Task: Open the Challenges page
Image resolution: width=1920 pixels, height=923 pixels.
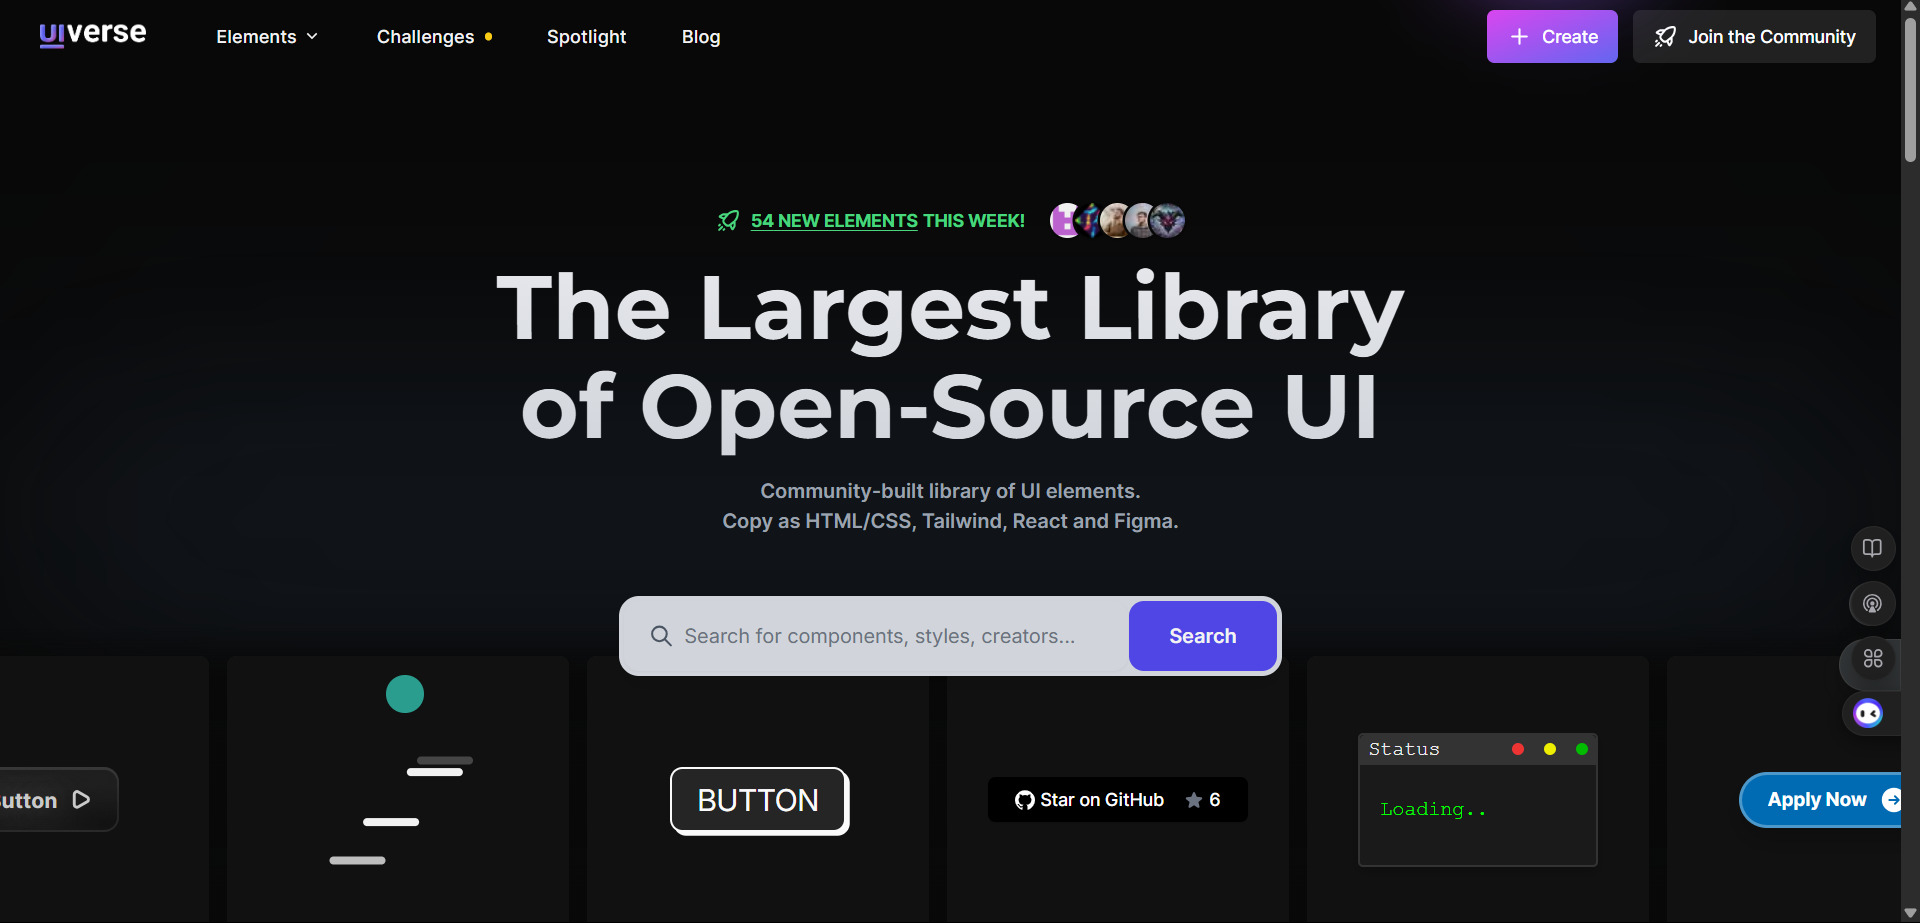Action: pos(425,37)
